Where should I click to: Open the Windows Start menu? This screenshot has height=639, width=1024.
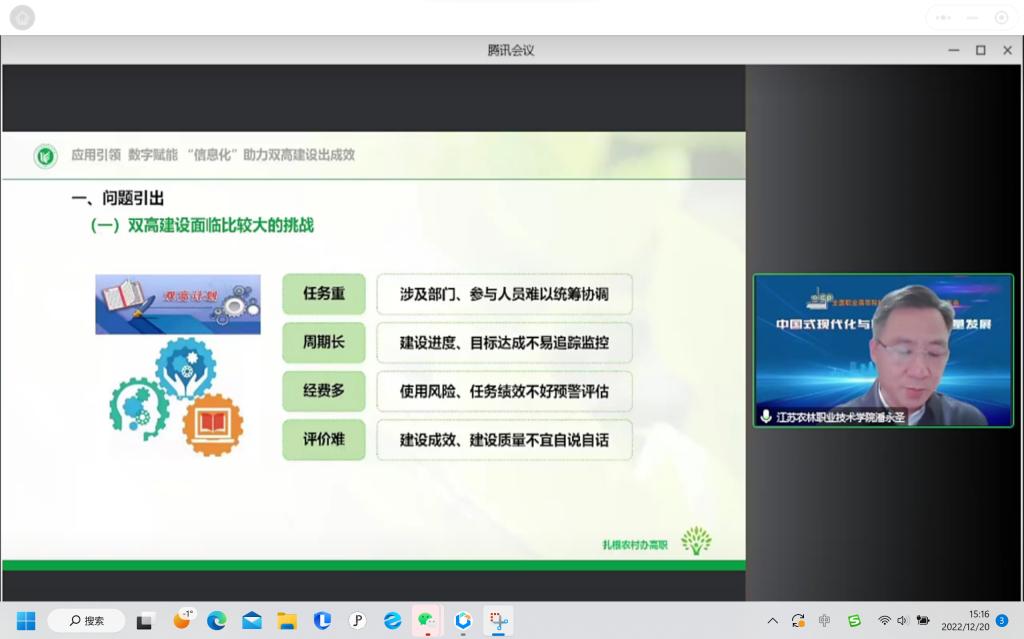pyautogui.click(x=26, y=621)
